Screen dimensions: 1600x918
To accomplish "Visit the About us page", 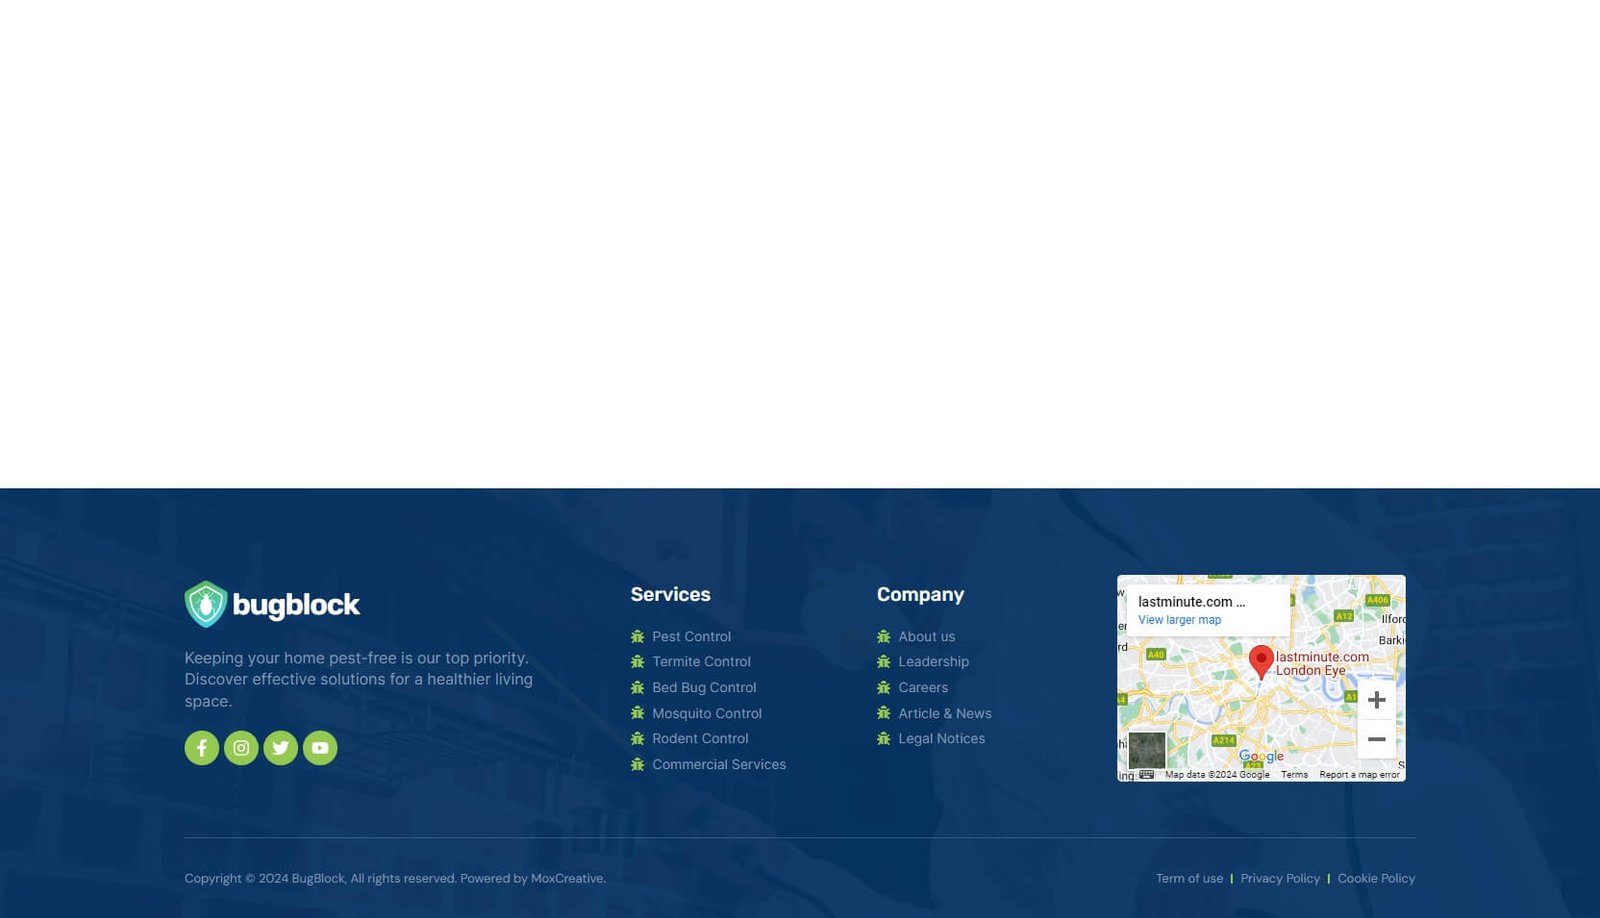I will coord(926,636).
